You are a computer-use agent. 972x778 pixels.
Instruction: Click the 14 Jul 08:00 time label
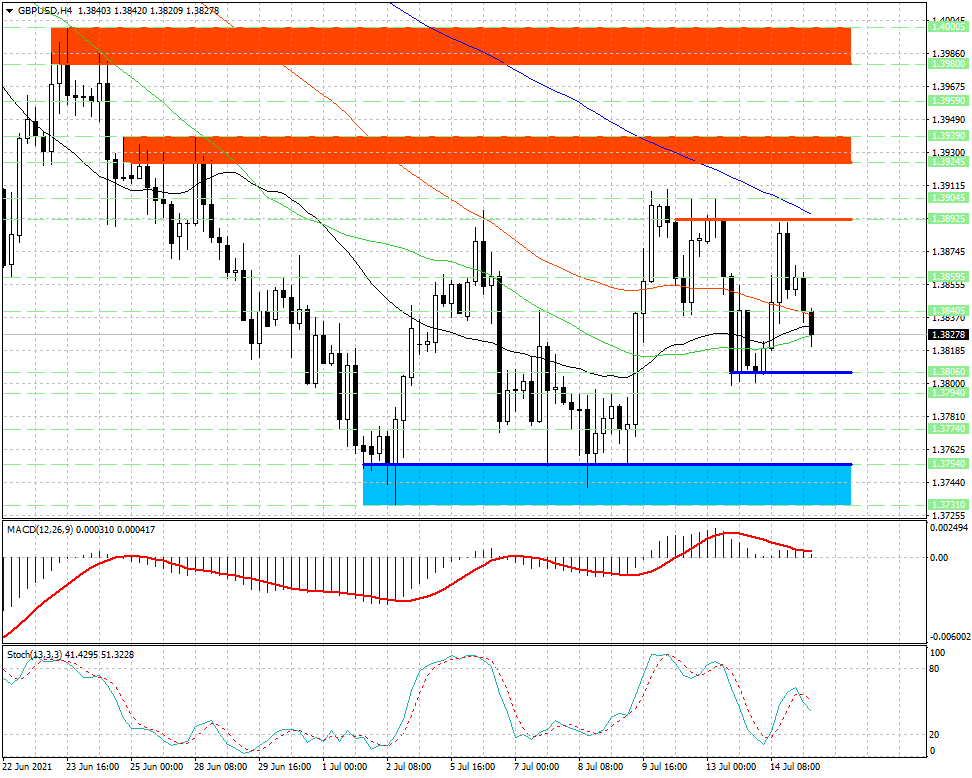tap(796, 767)
